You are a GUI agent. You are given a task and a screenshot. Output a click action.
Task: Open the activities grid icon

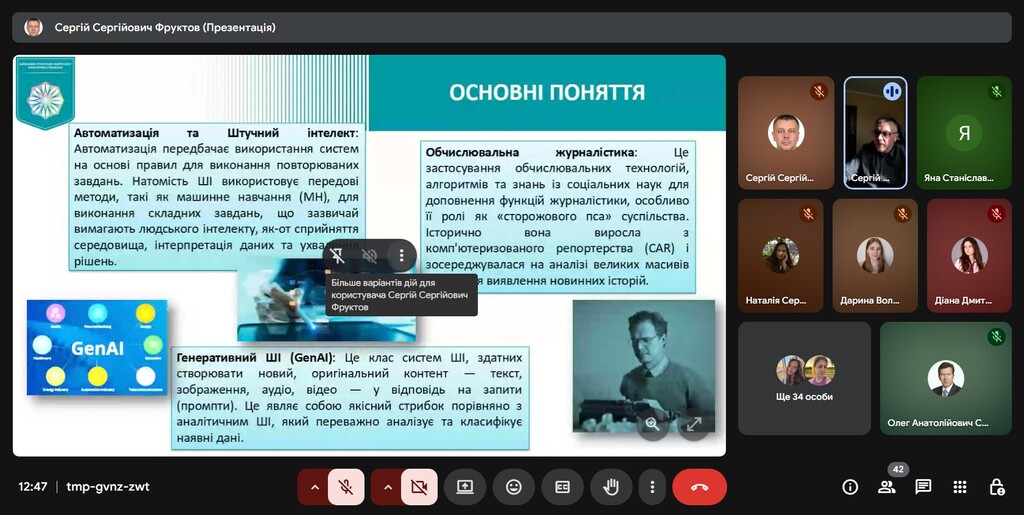[960, 487]
